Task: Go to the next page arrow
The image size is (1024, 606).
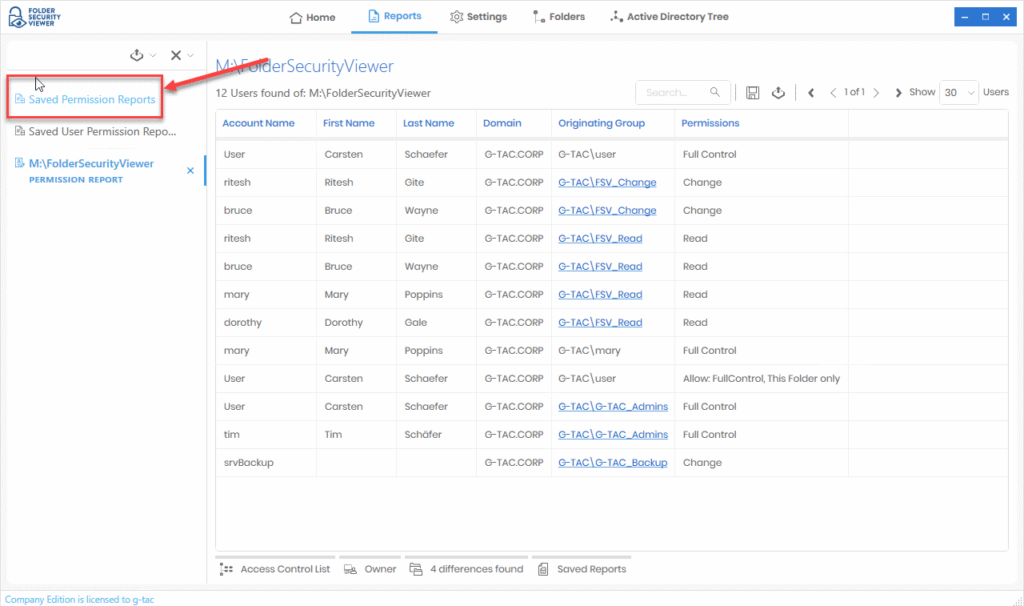Action: [876, 93]
